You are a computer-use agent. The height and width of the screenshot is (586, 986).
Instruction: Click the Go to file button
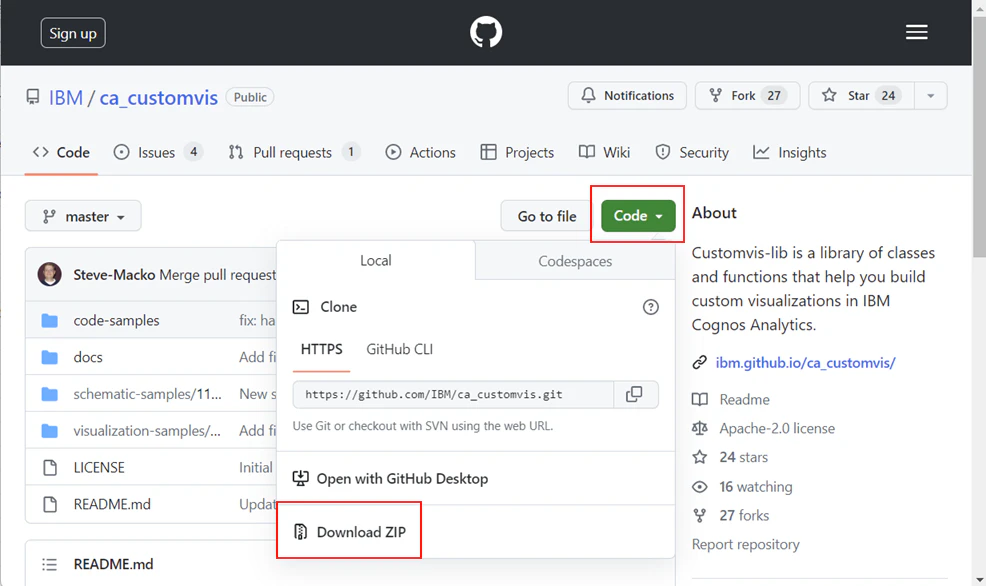tap(546, 216)
